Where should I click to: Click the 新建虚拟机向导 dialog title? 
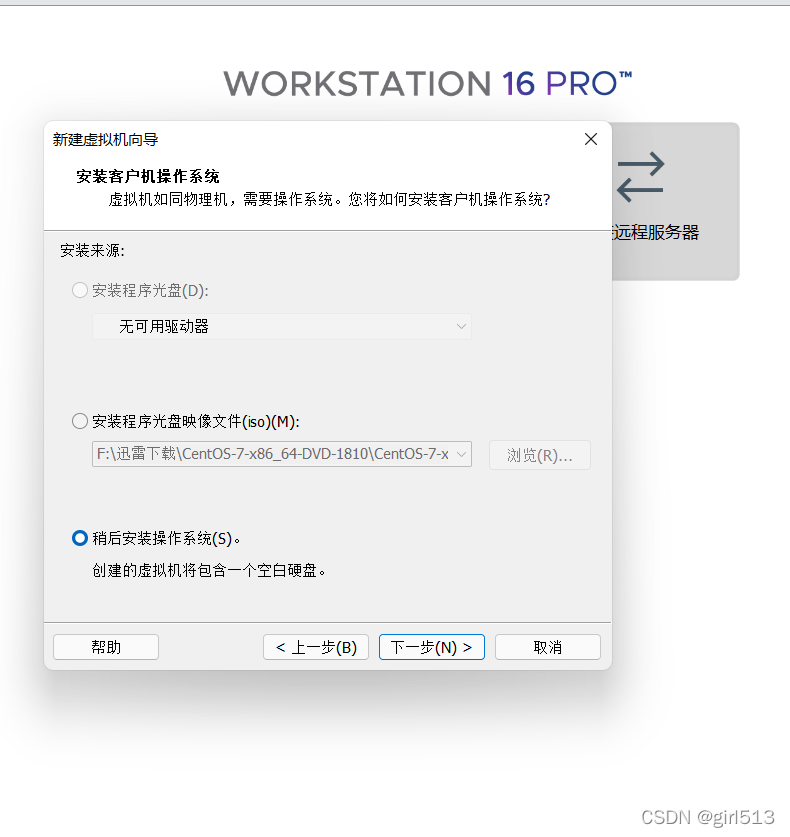pos(106,139)
